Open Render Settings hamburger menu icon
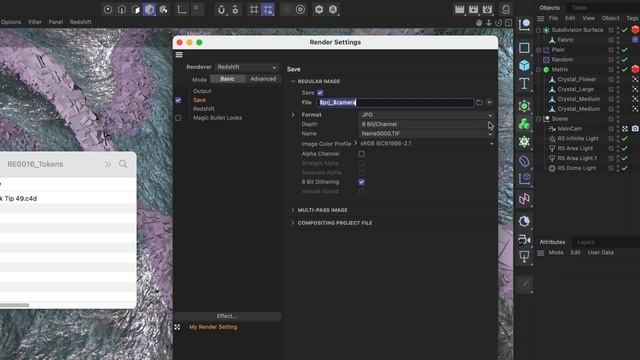Screen dimensions: 640x360 click(x=179, y=55)
